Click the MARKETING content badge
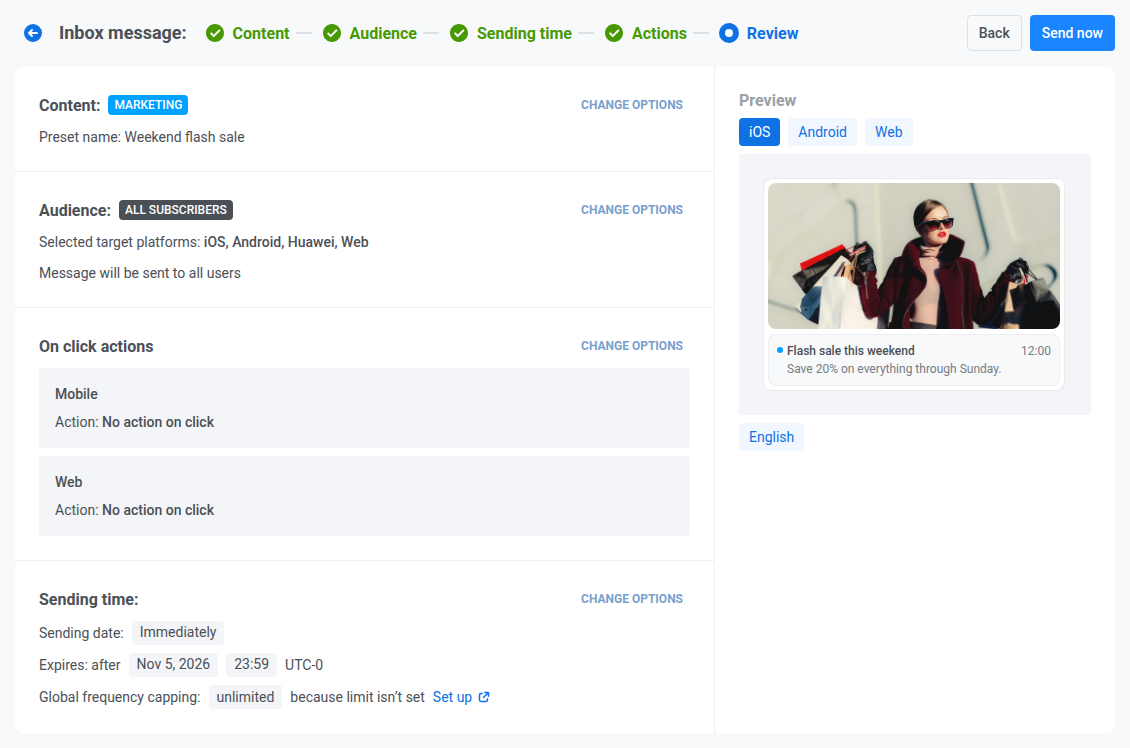The width and height of the screenshot is (1130, 748). click(x=148, y=104)
